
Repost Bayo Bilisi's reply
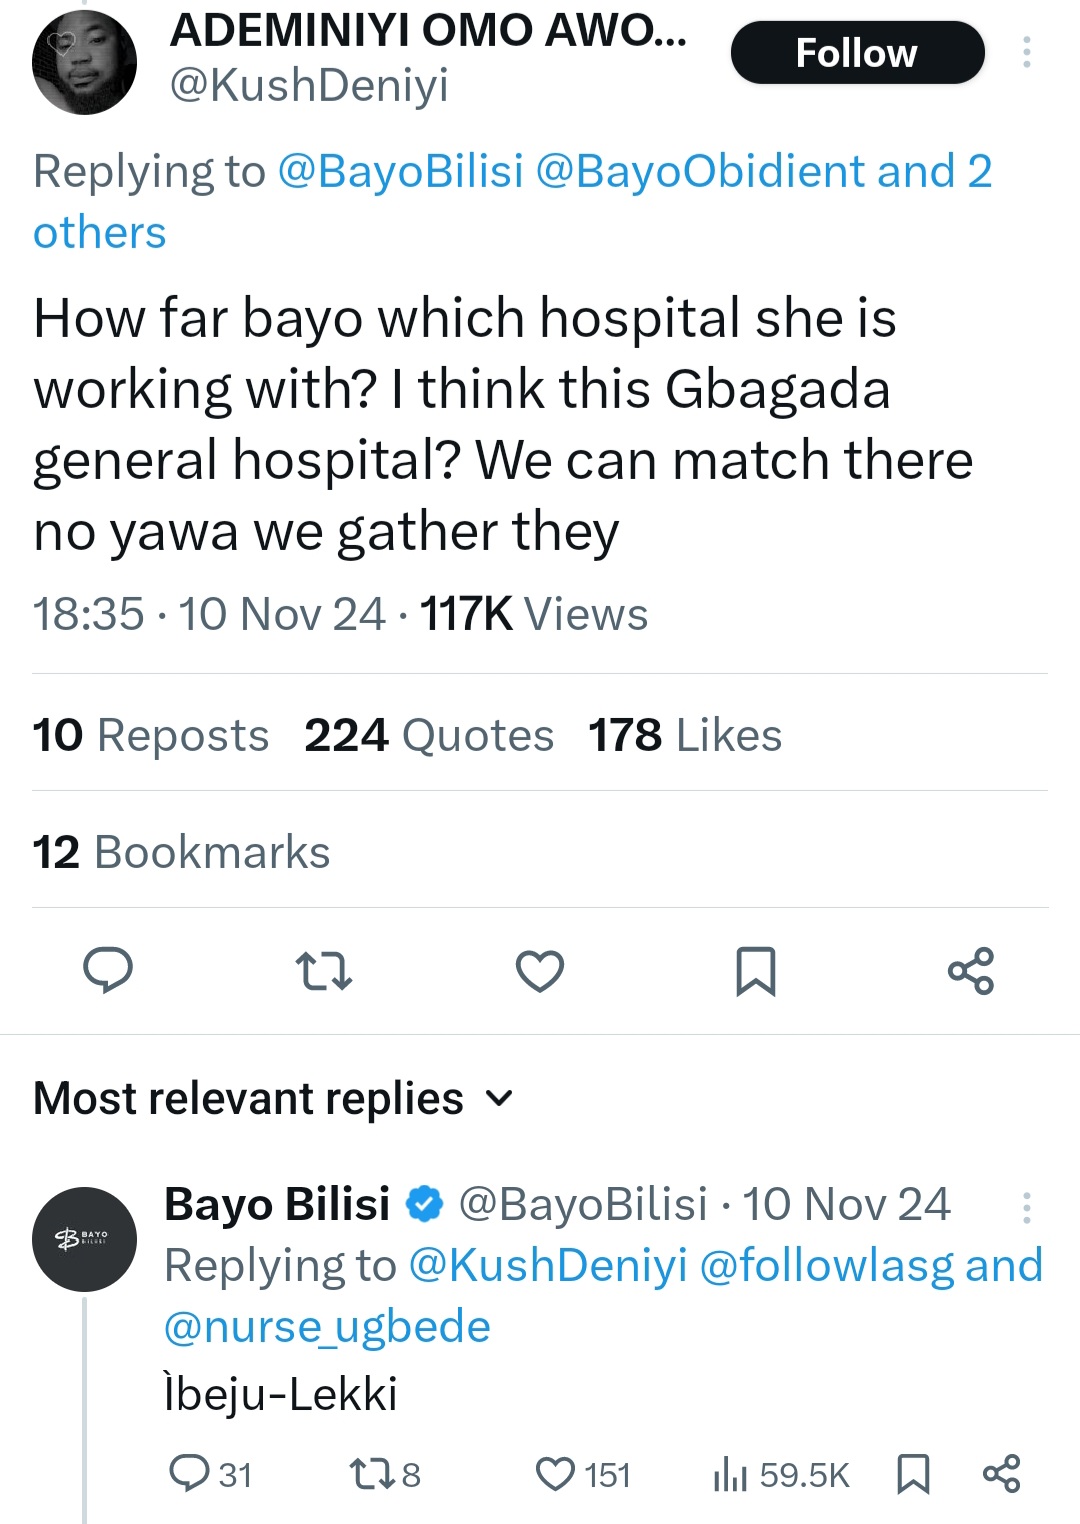[365, 1474]
